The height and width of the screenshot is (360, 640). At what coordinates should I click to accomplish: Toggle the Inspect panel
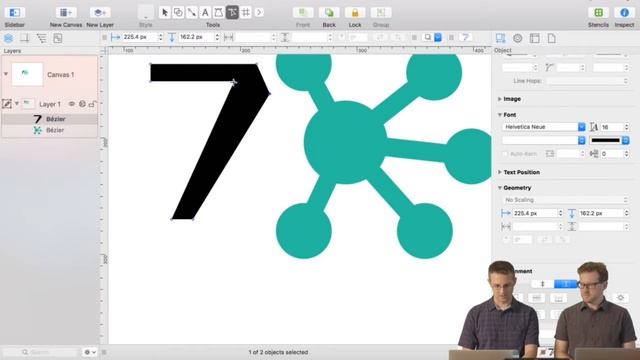624,13
